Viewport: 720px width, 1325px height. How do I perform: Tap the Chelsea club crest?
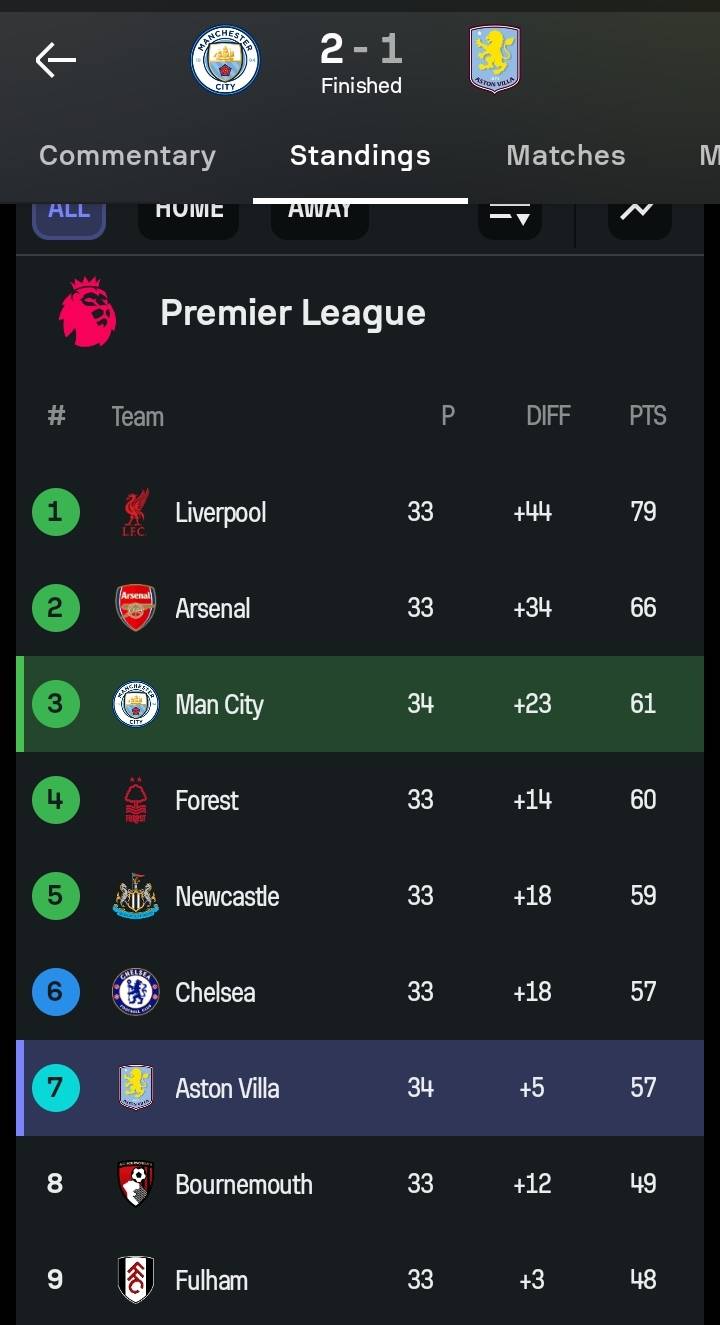[136, 992]
